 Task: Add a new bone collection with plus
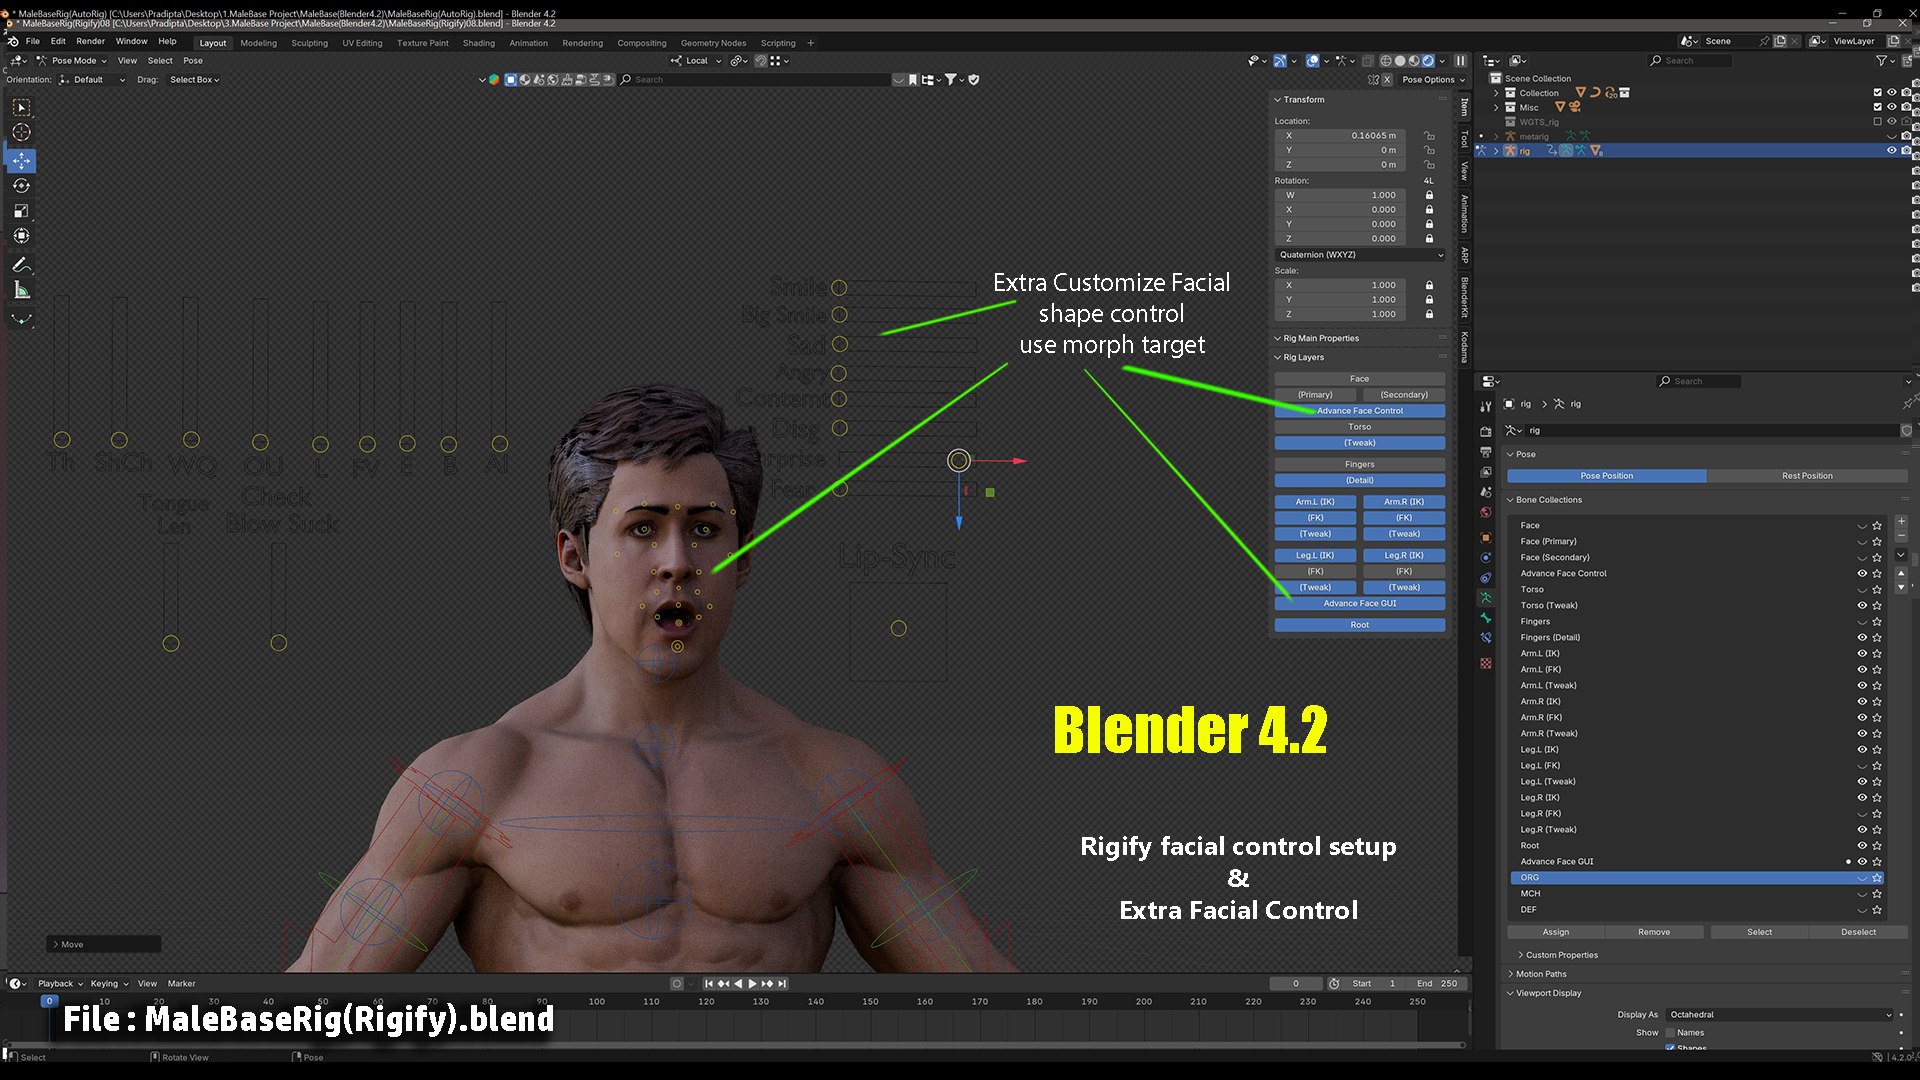tap(1901, 521)
